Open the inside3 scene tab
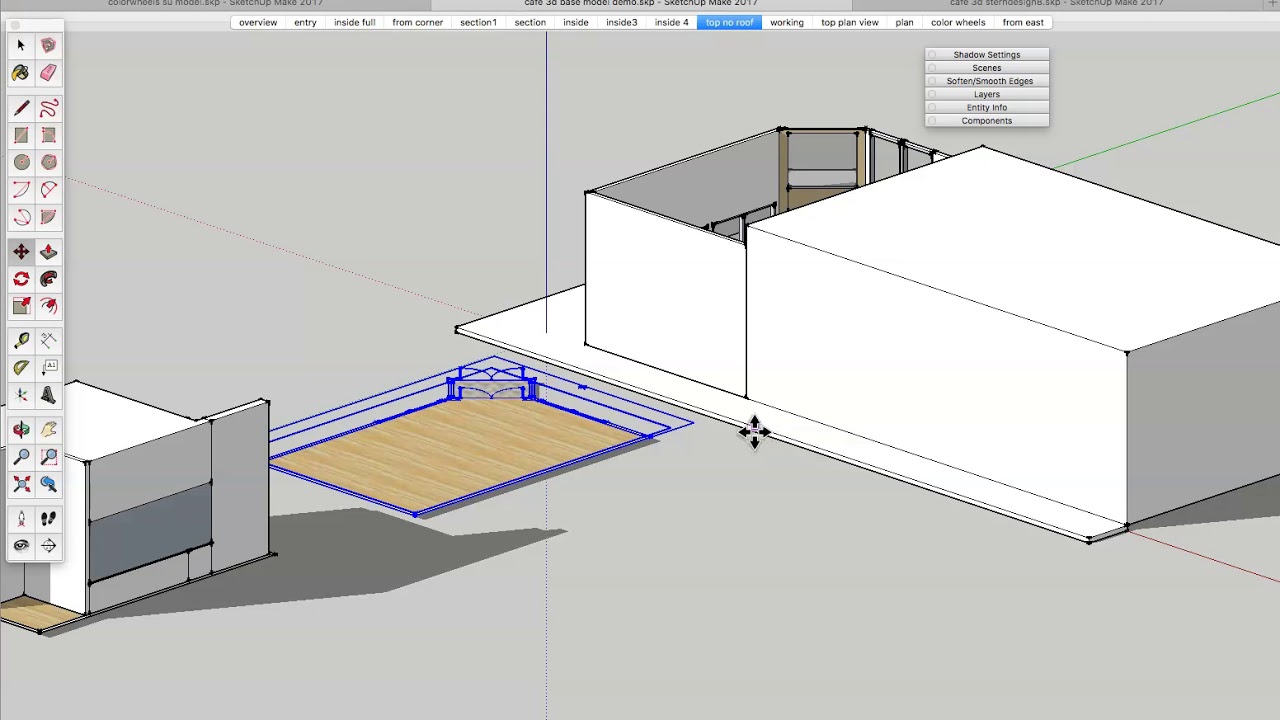 click(x=621, y=22)
